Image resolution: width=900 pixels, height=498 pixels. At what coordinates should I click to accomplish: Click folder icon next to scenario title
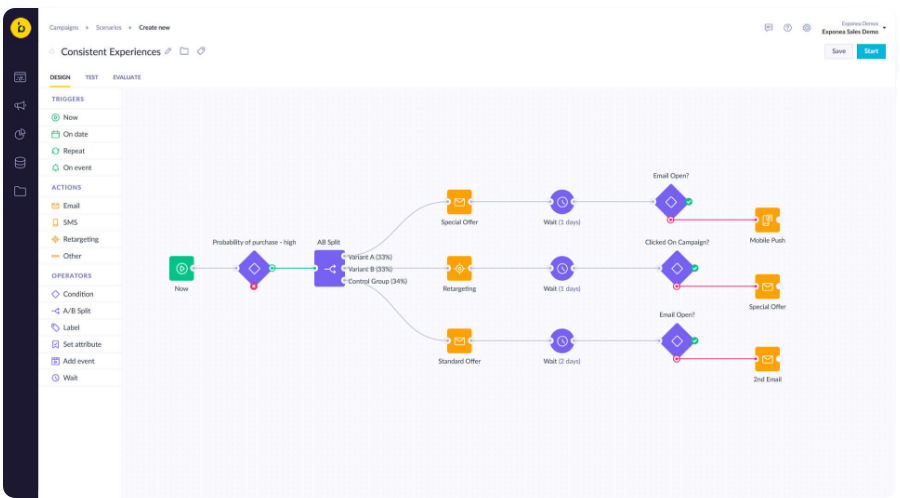point(184,51)
